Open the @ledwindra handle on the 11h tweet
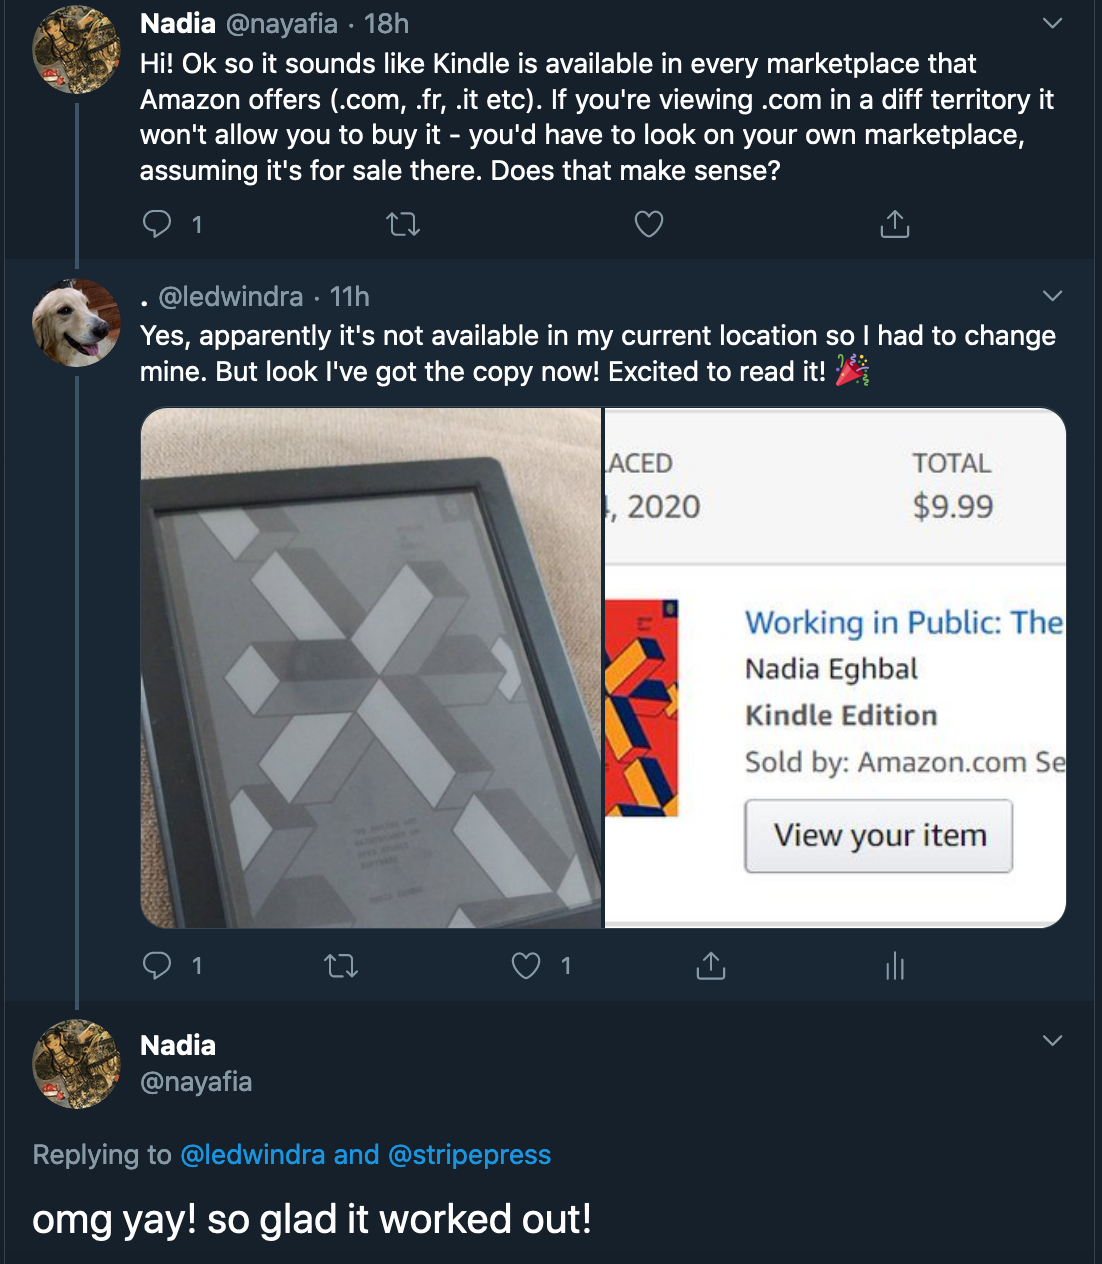 [230, 297]
